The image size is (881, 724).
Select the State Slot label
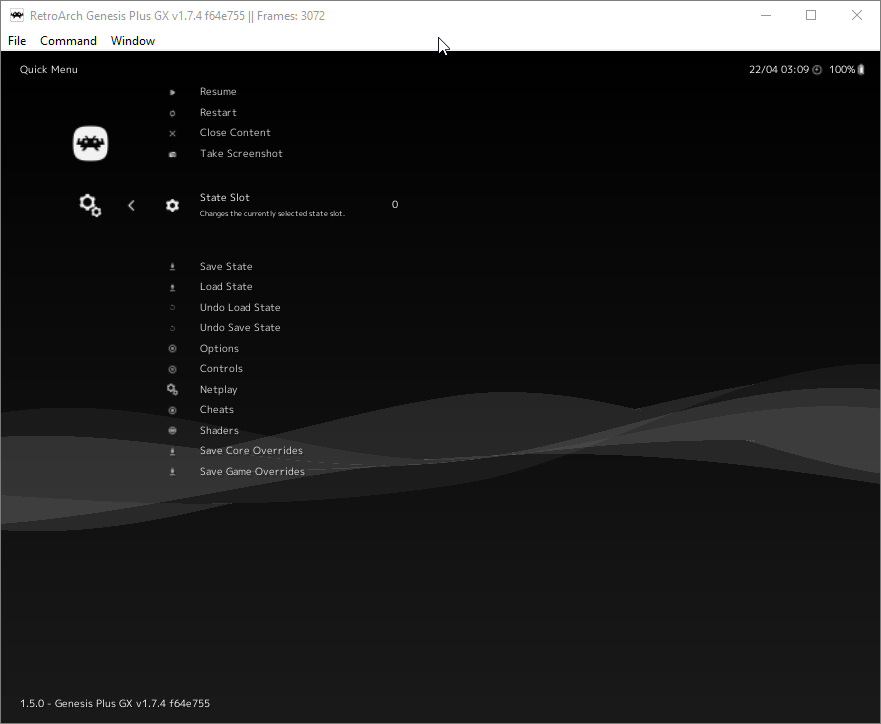225,197
